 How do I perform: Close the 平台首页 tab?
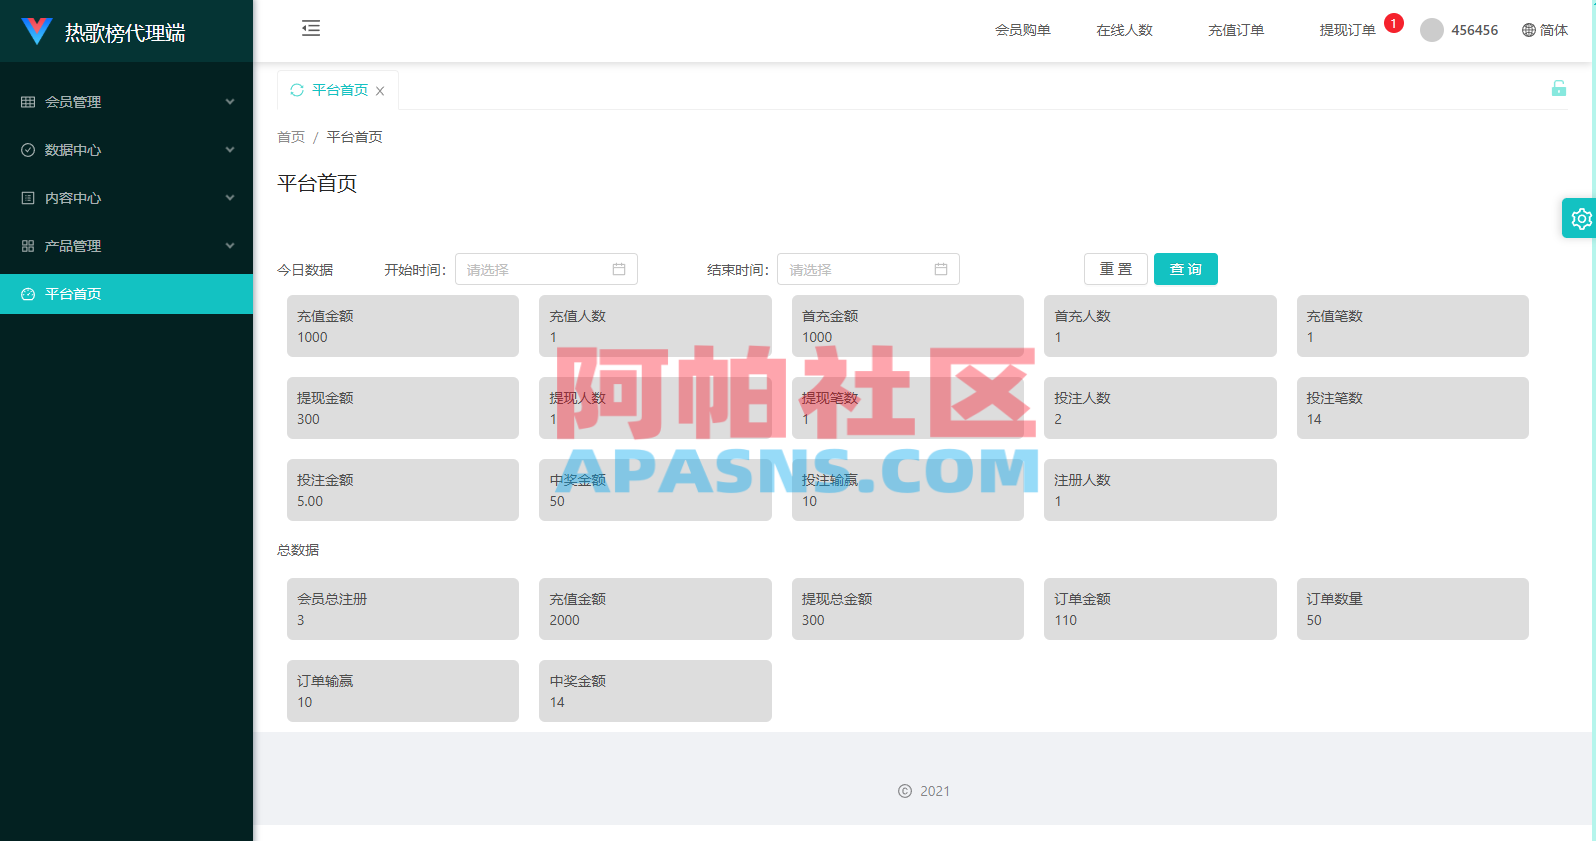(380, 91)
